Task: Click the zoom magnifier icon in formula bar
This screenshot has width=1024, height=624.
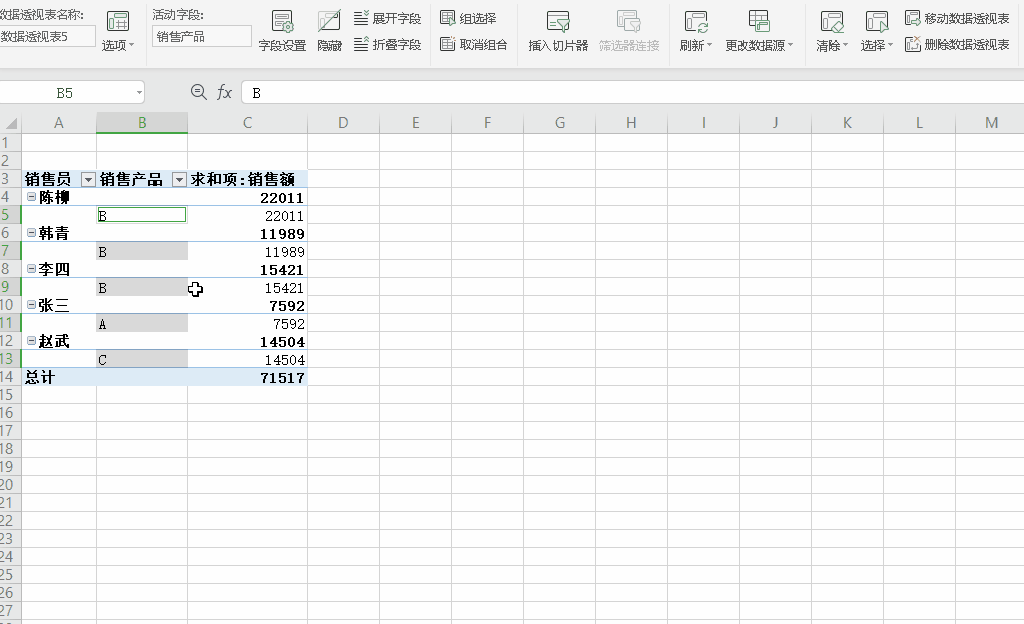Action: [x=198, y=93]
